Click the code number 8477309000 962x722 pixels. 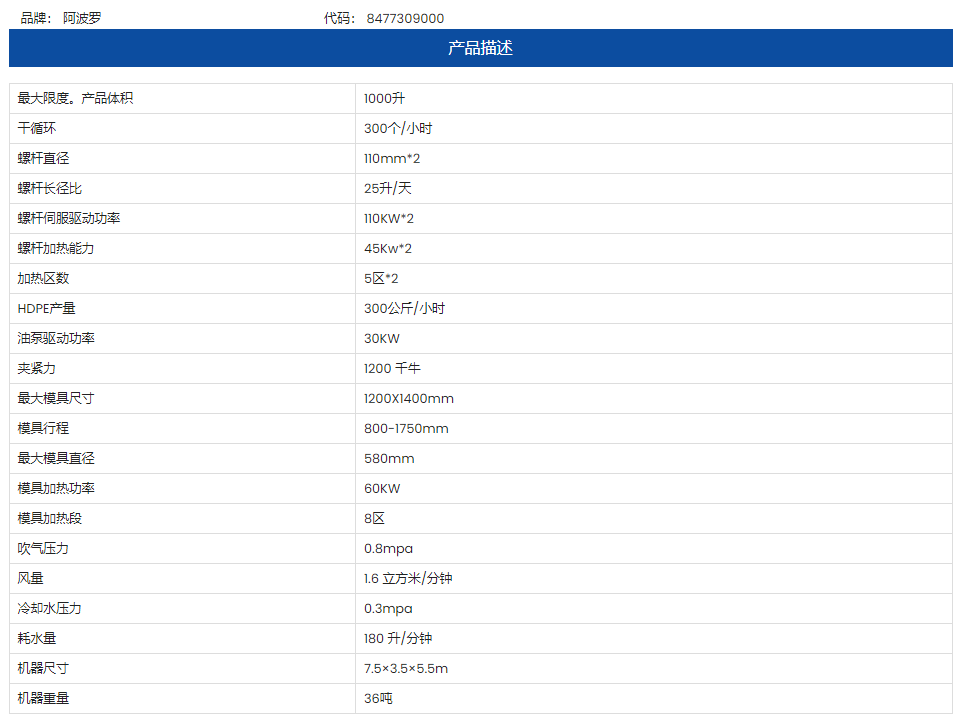(x=405, y=18)
